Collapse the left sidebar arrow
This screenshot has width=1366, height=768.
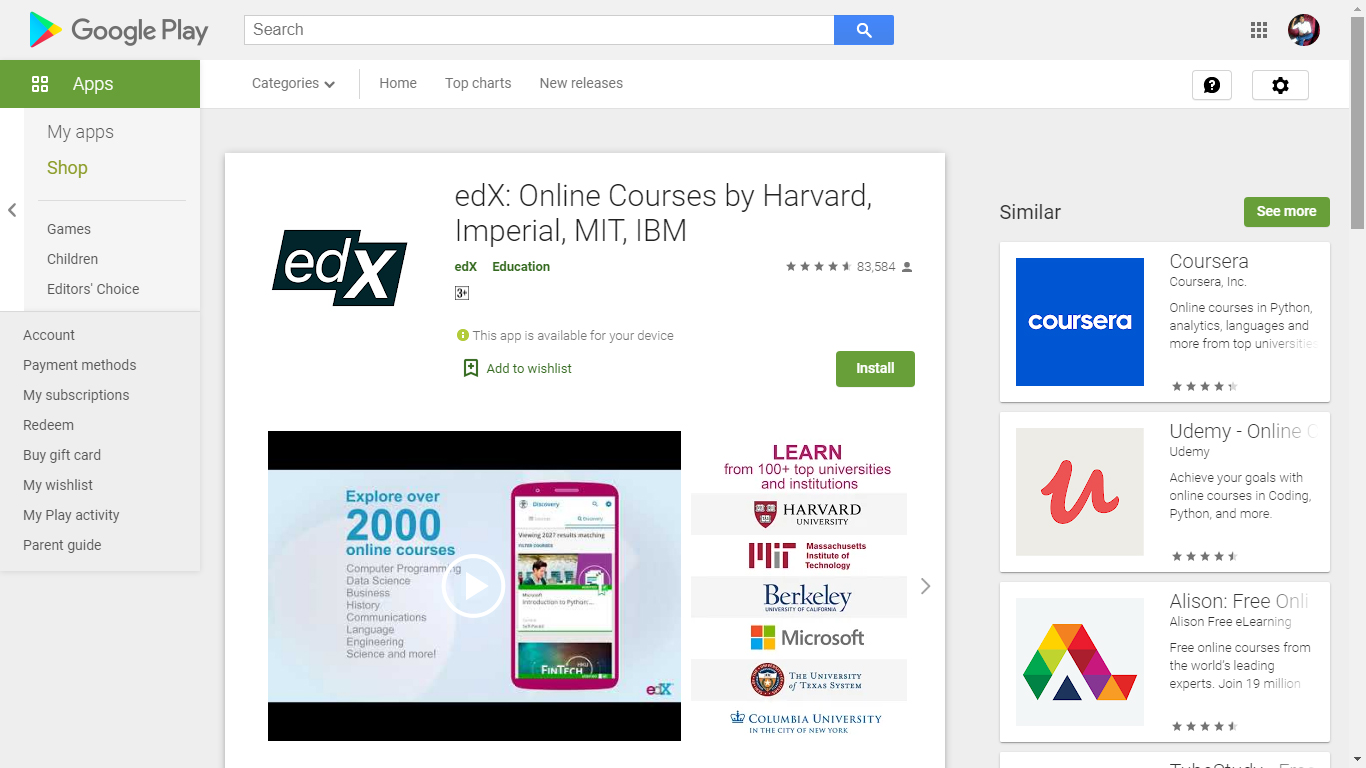12,210
